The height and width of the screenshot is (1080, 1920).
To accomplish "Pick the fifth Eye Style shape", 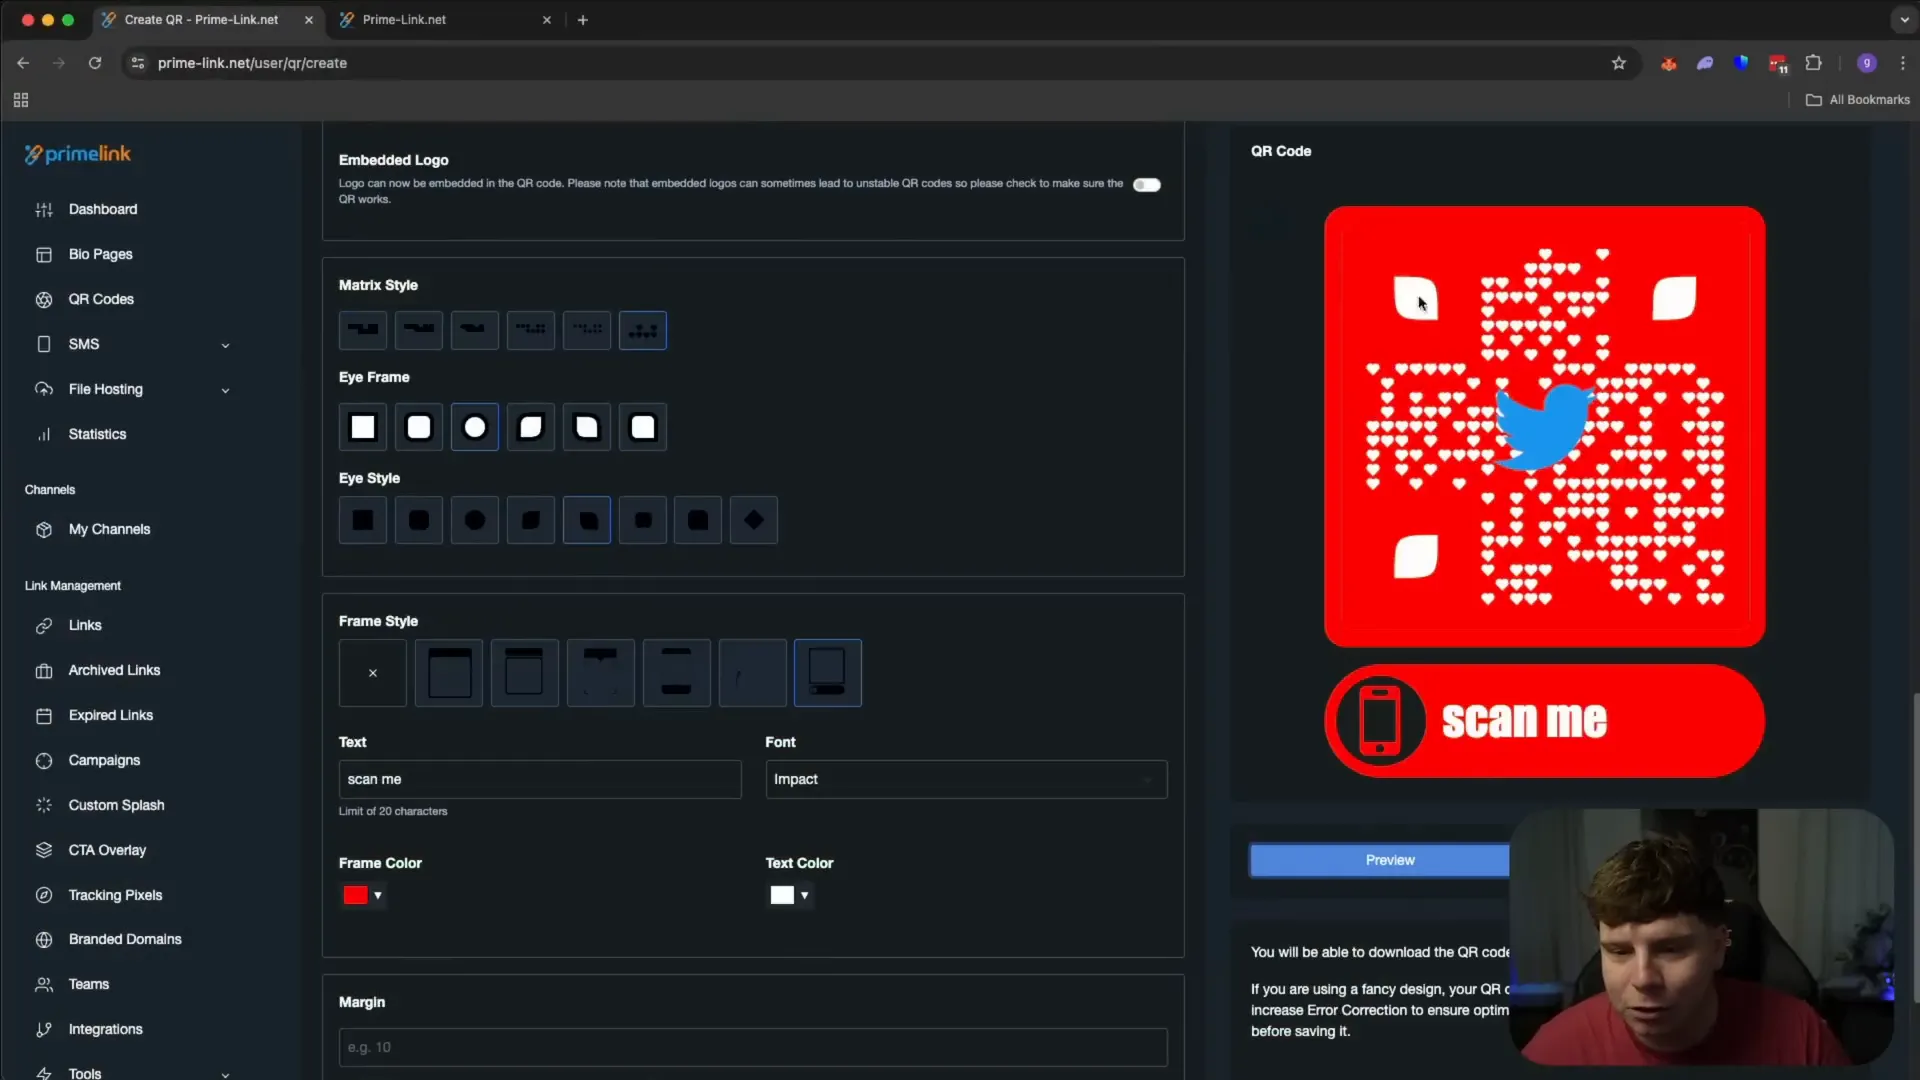I will 587,520.
